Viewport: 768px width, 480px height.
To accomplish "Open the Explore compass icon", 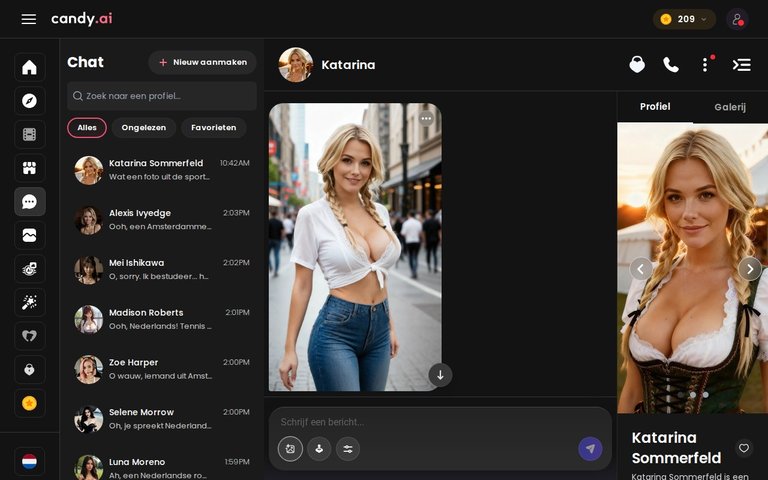I will pos(29,101).
